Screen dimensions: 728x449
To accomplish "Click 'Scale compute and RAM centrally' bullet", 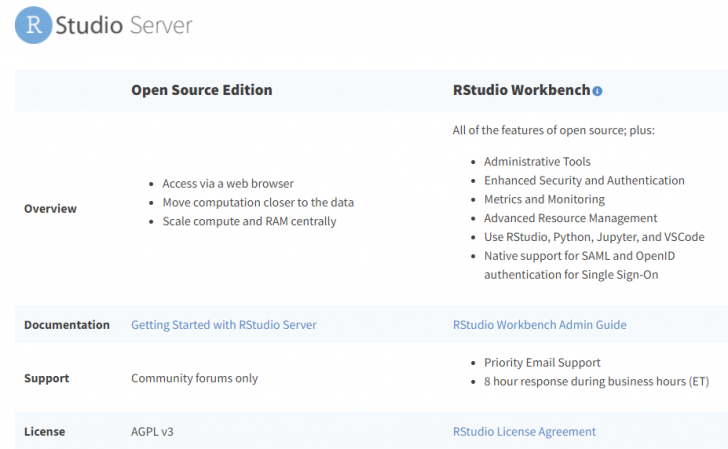I will coord(249,221).
